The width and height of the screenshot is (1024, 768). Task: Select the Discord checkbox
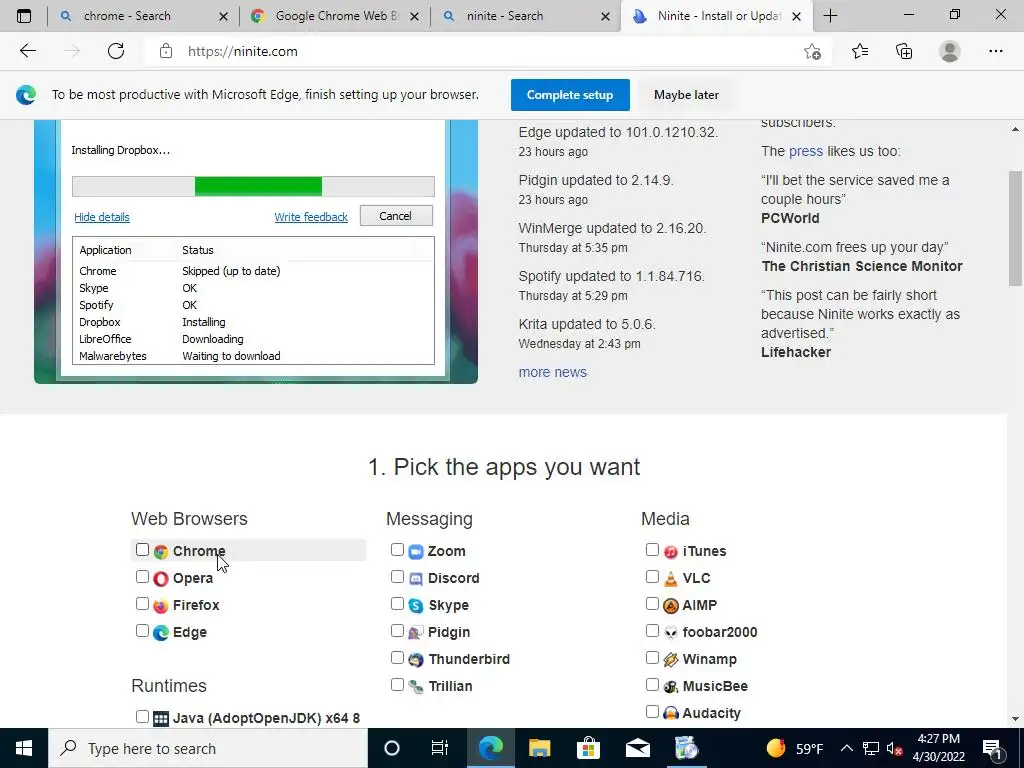397,577
